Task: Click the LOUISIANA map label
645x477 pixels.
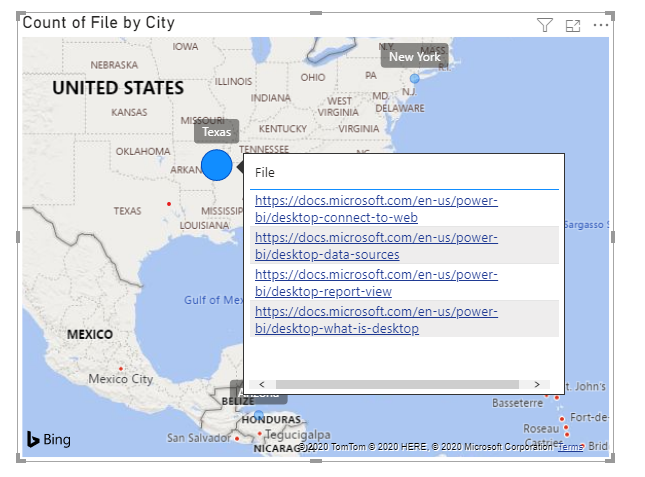Action: (204, 225)
